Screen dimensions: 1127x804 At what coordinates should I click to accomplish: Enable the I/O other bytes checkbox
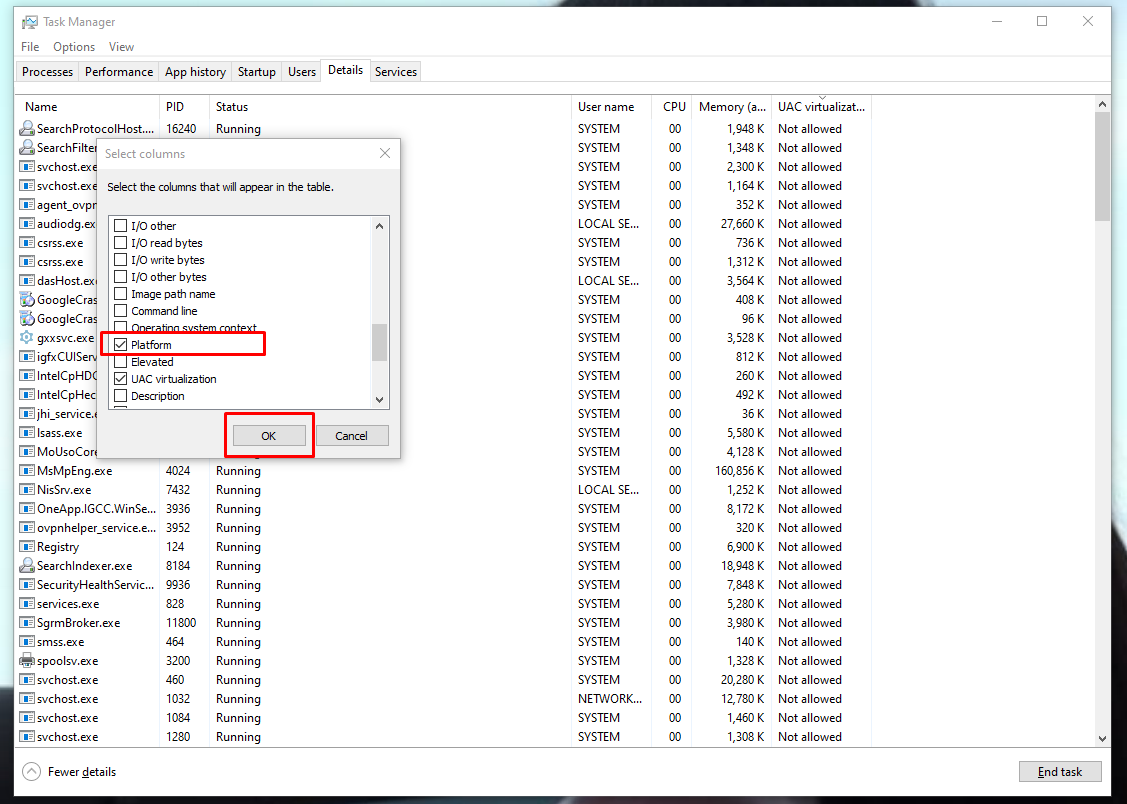click(x=121, y=277)
